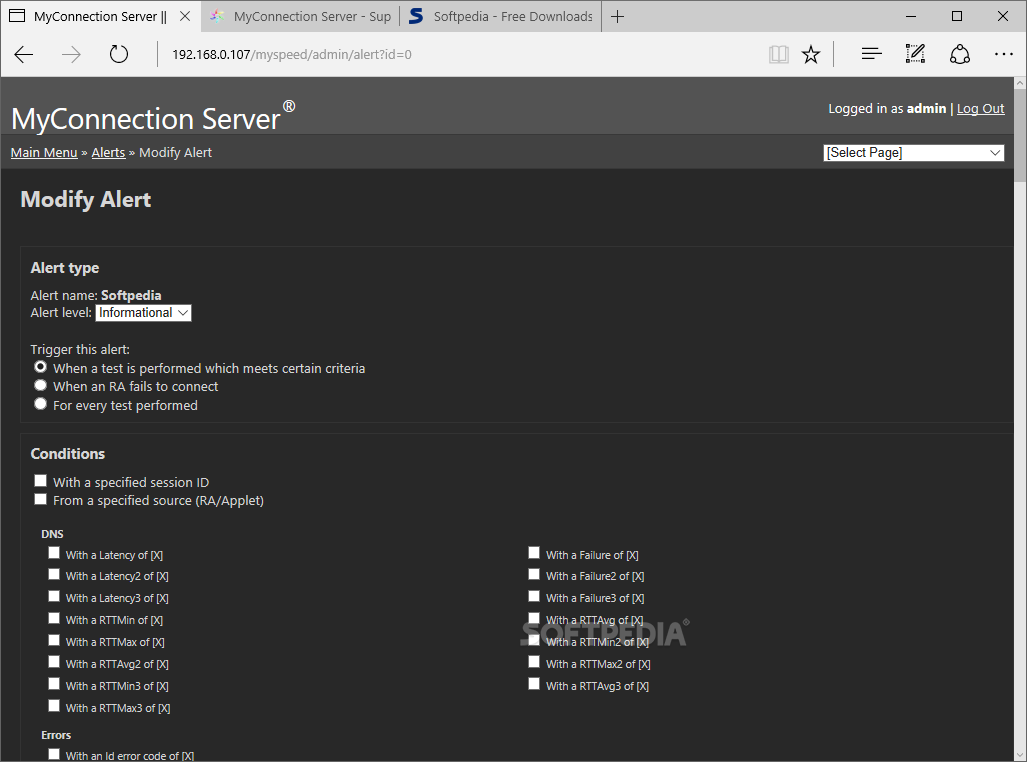Open the Alerts breadcrumb link
This screenshot has height=762, width=1027.
[x=108, y=153]
